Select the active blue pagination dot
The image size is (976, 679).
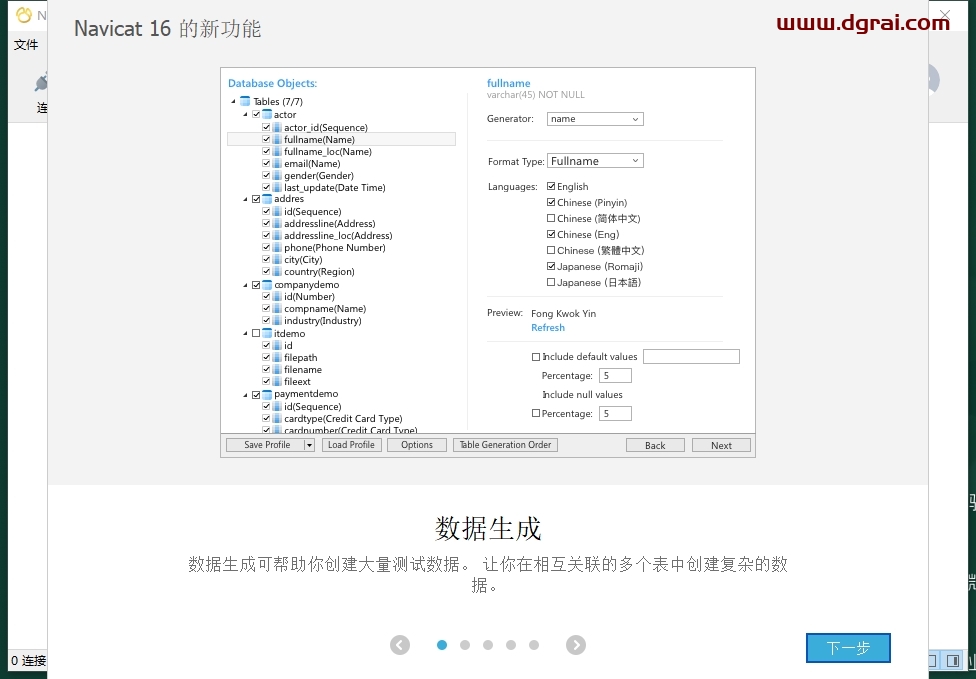(x=442, y=645)
